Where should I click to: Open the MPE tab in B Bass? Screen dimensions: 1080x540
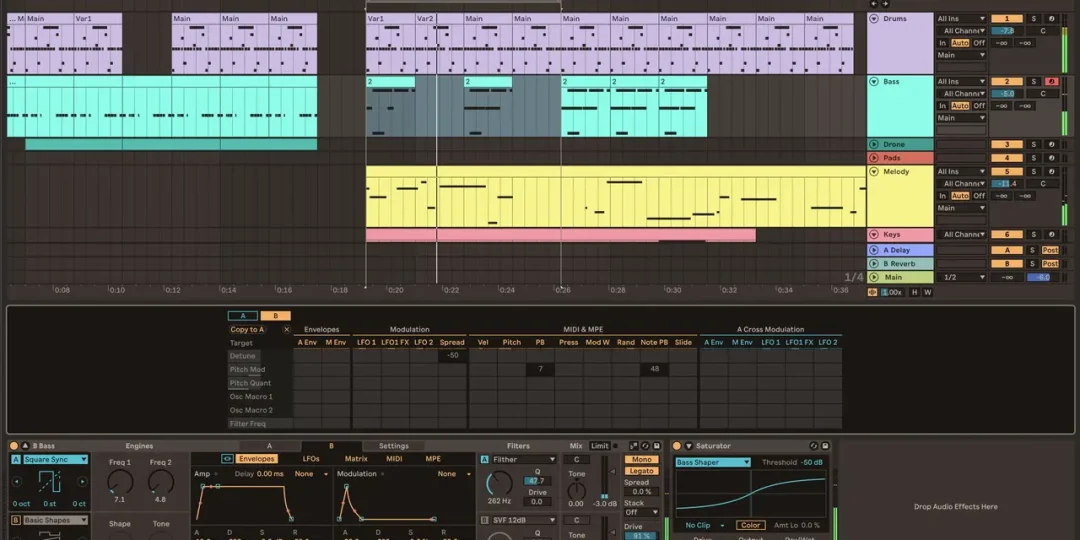[x=433, y=459]
